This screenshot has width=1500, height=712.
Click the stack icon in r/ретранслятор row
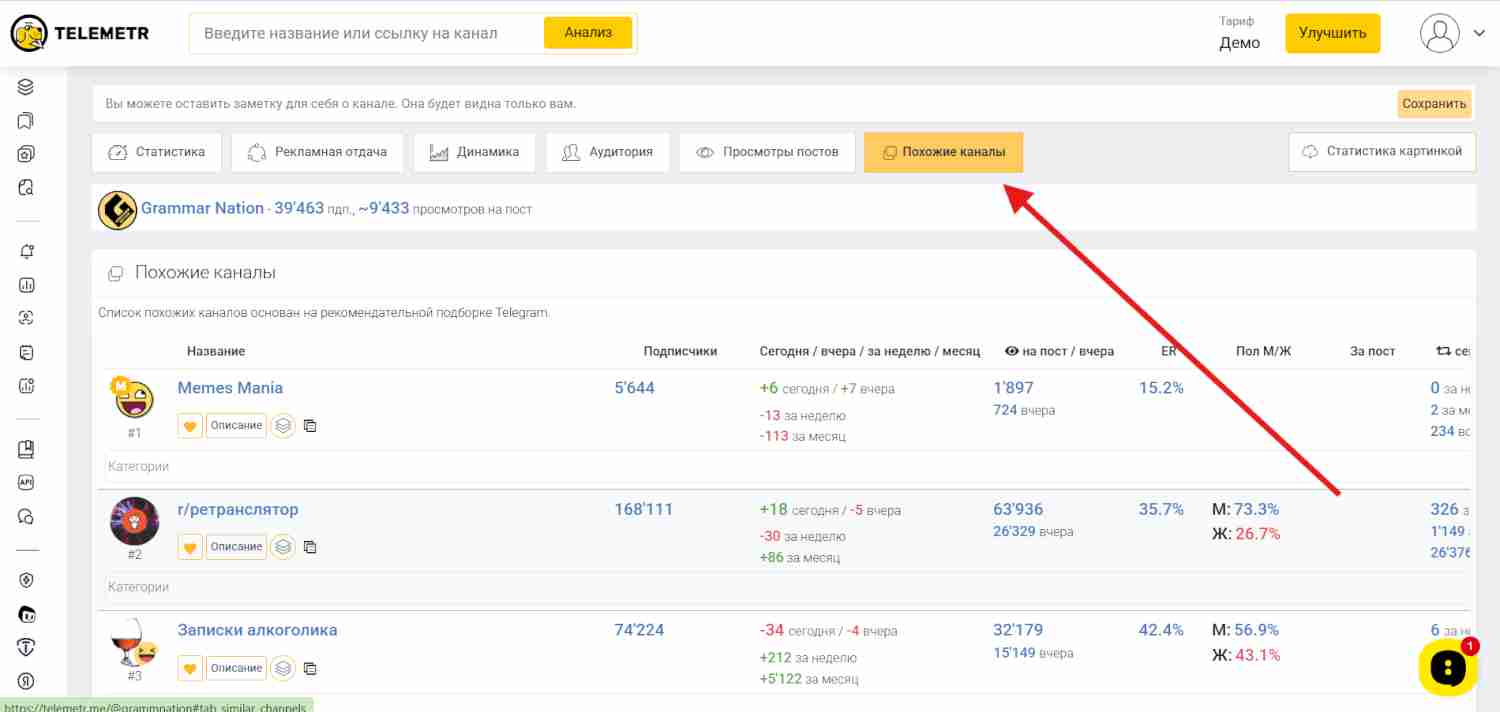click(283, 547)
